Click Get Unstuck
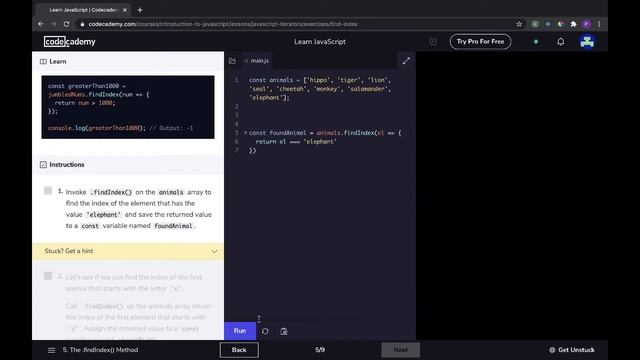This screenshot has height=360, width=640. (572, 350)
